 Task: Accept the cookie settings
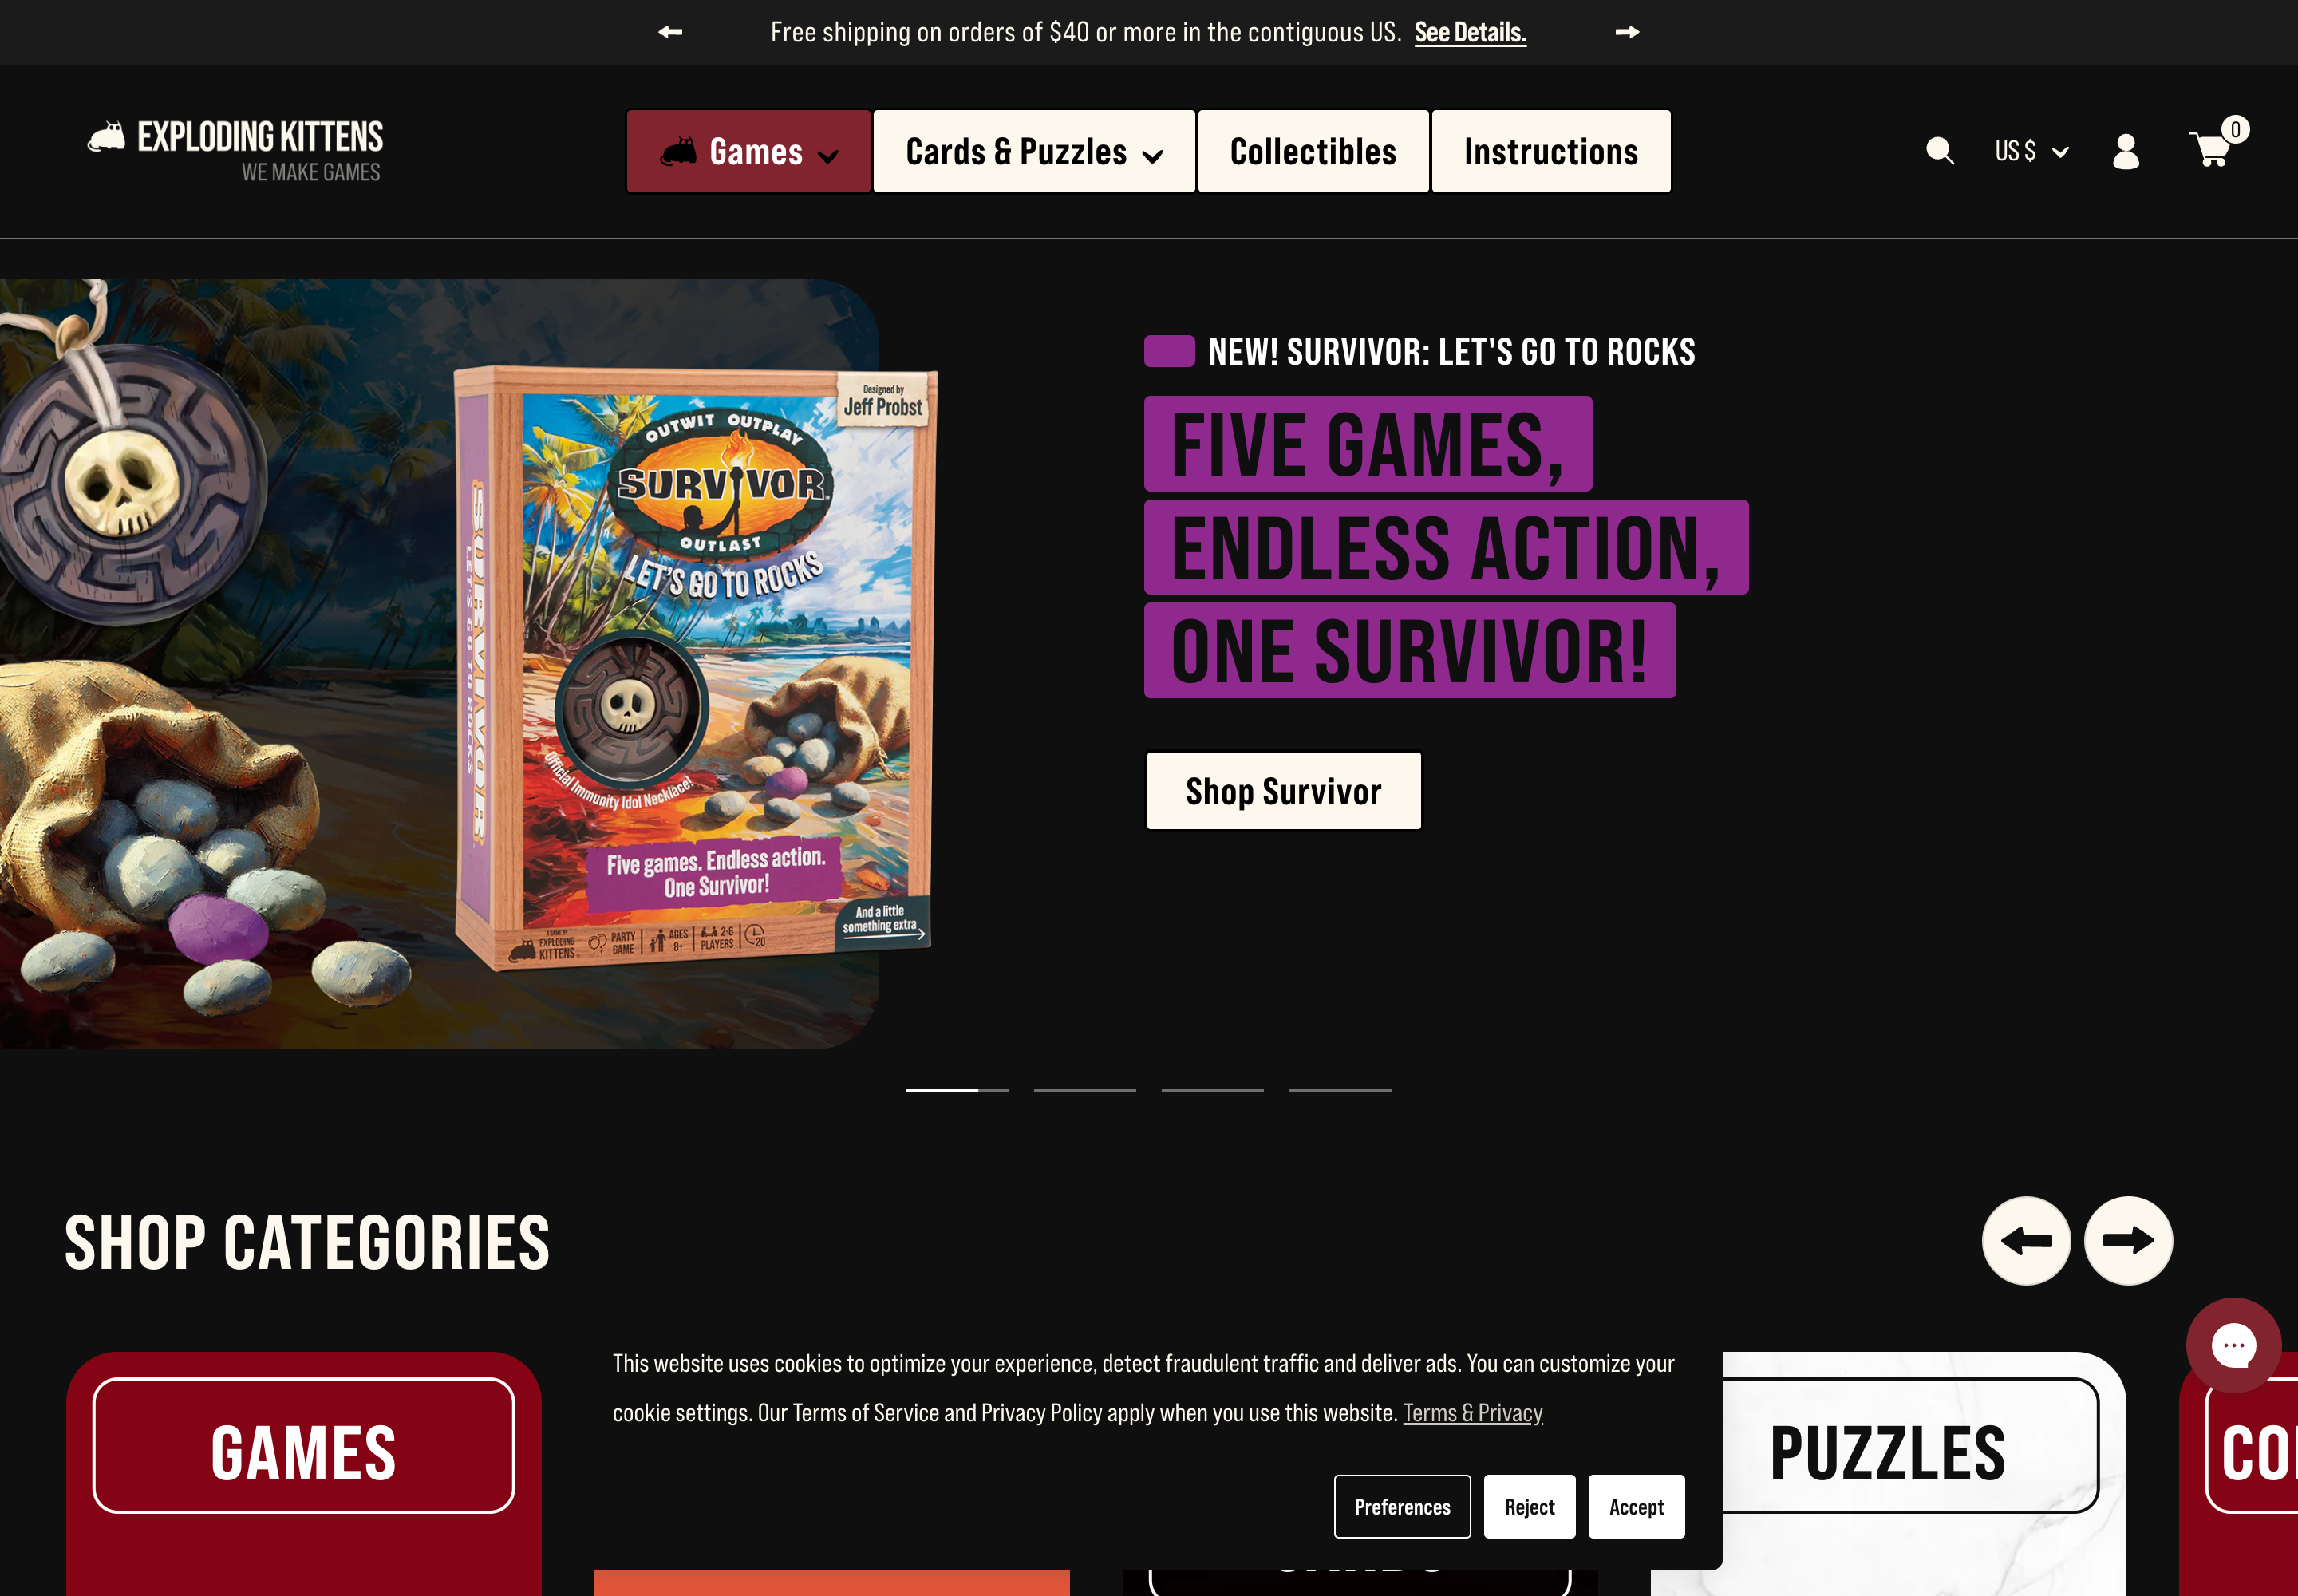click(x=1636, y=1506)
